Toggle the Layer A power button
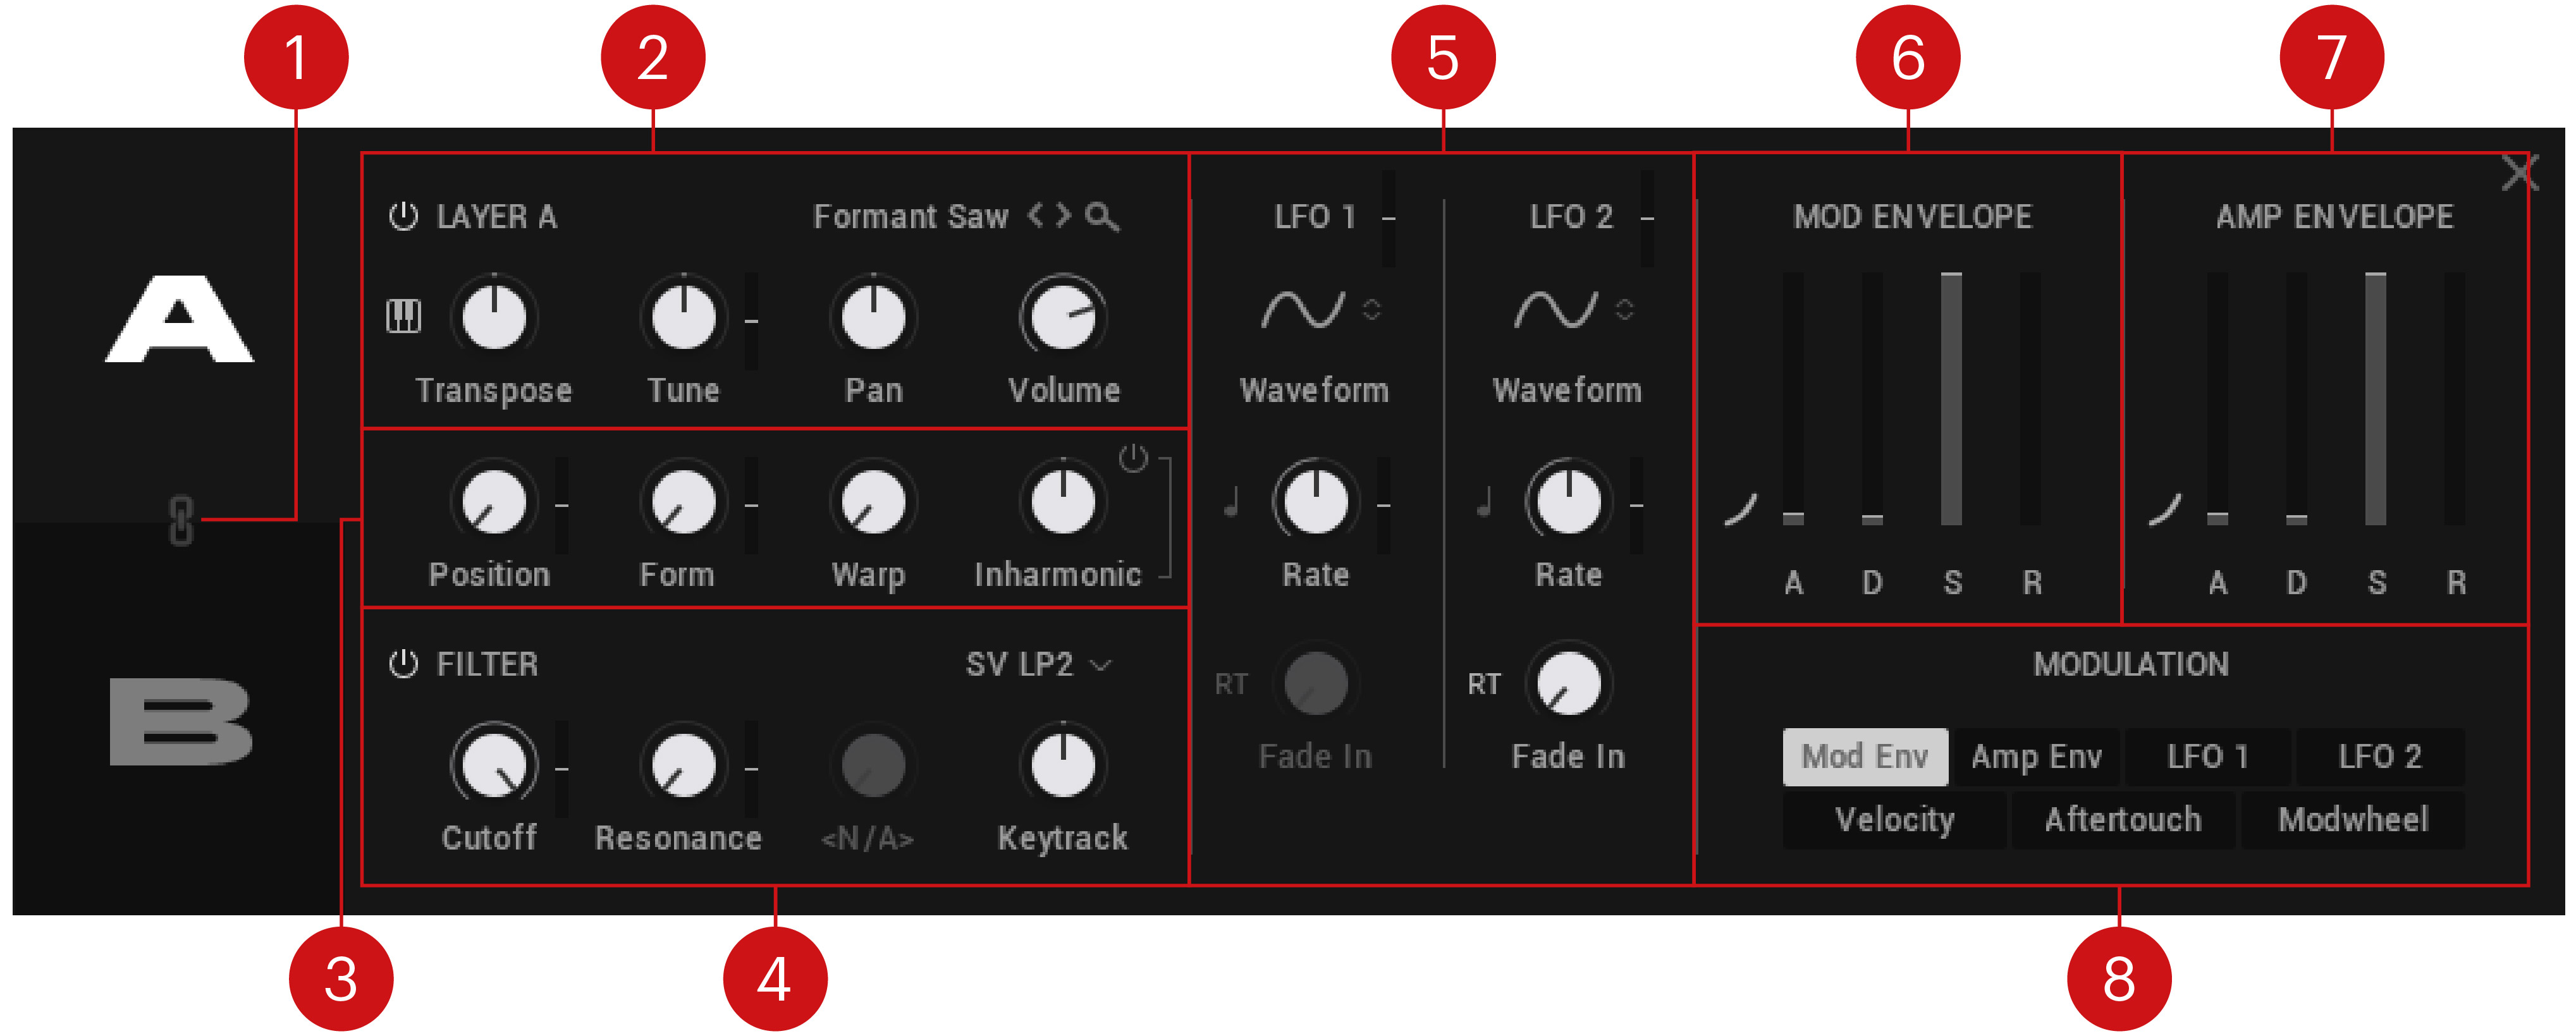The height and width of the screenshot is (1036, 2576). click(403, 216)
